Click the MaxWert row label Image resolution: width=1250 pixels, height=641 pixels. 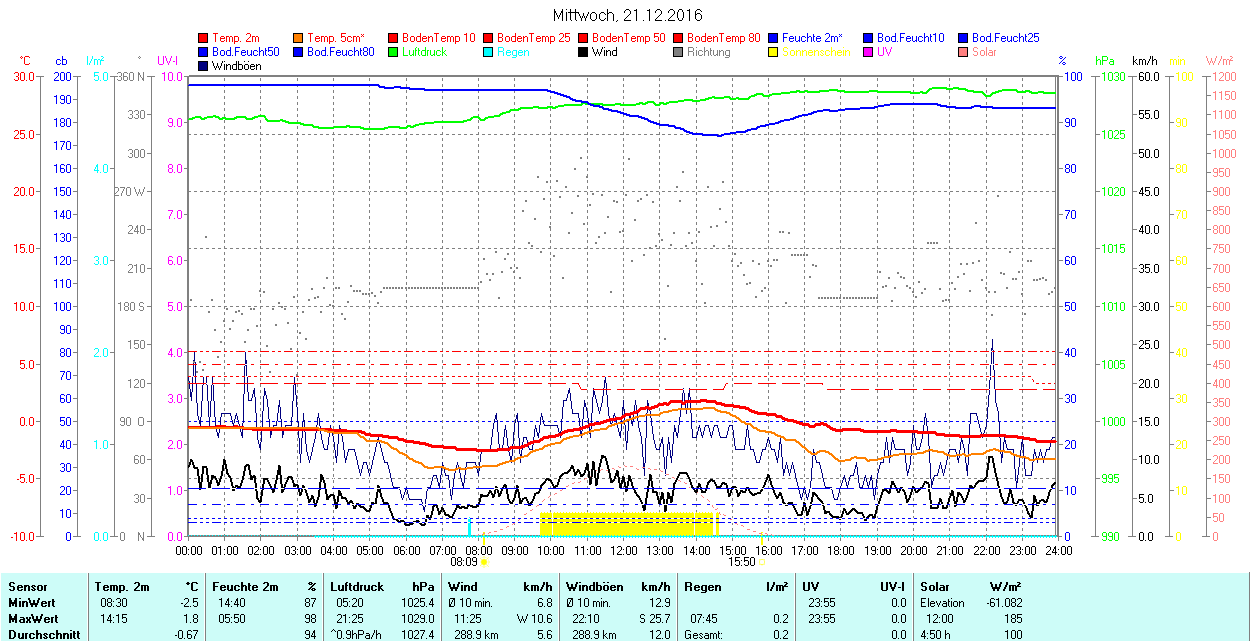coord(33,618)
